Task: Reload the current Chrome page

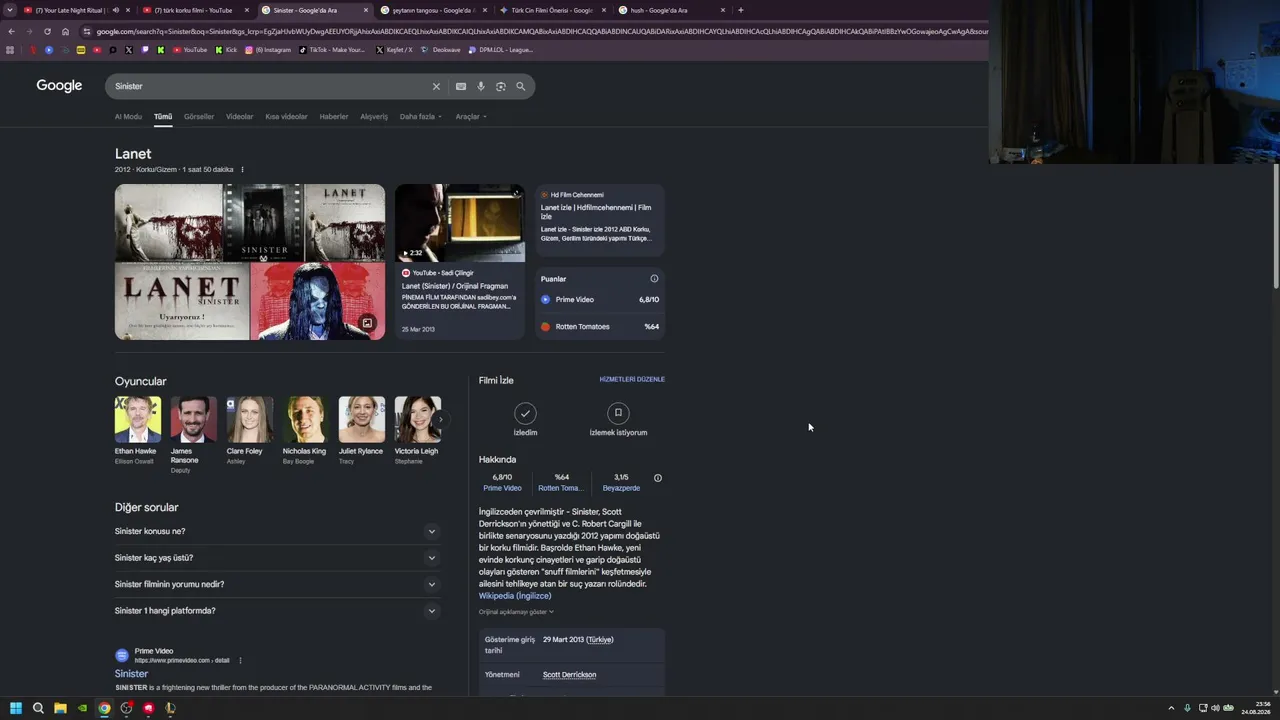Action: pyautogui.click(x=47, y=31)
